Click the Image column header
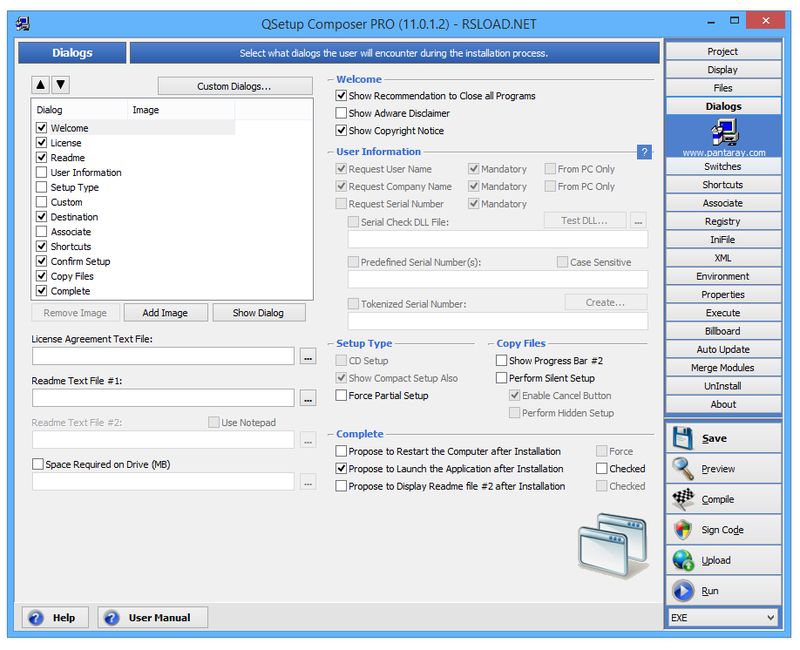The height and width of the screenshot is (650, 800). (x=181, y=110)
